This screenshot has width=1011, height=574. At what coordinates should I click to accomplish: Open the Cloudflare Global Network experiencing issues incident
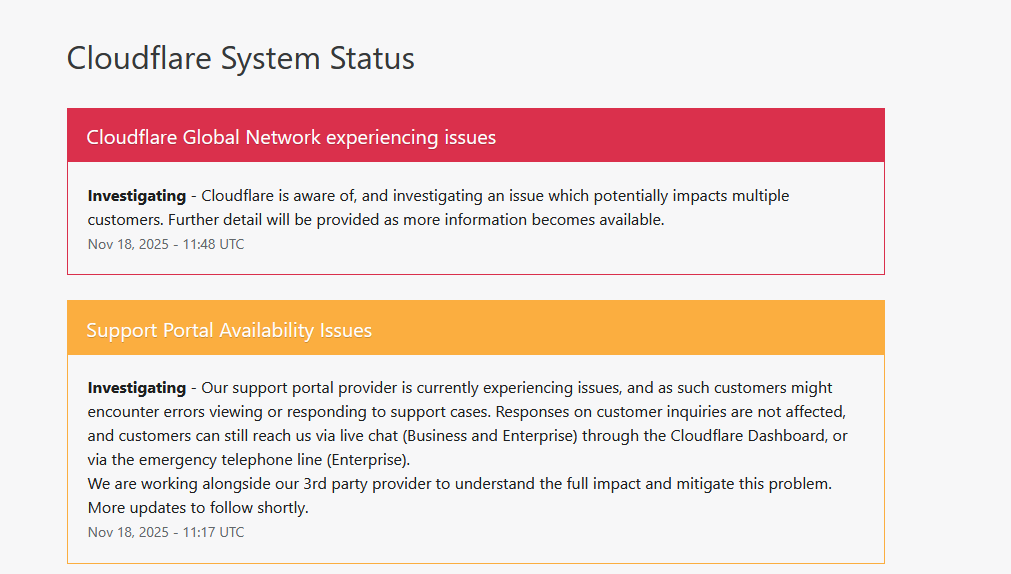291,137
